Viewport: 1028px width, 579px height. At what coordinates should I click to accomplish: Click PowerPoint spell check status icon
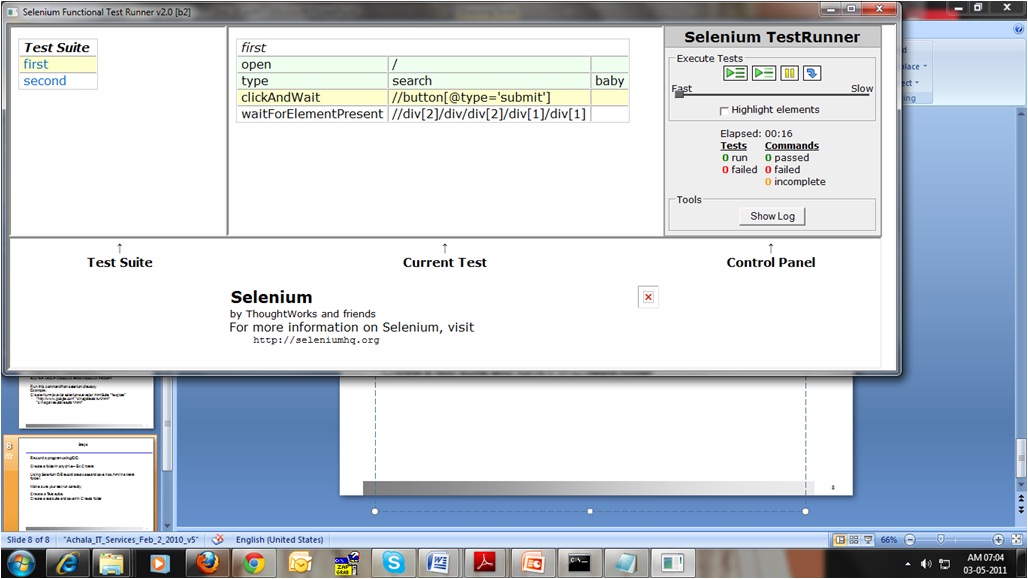[x=218, y=540]
